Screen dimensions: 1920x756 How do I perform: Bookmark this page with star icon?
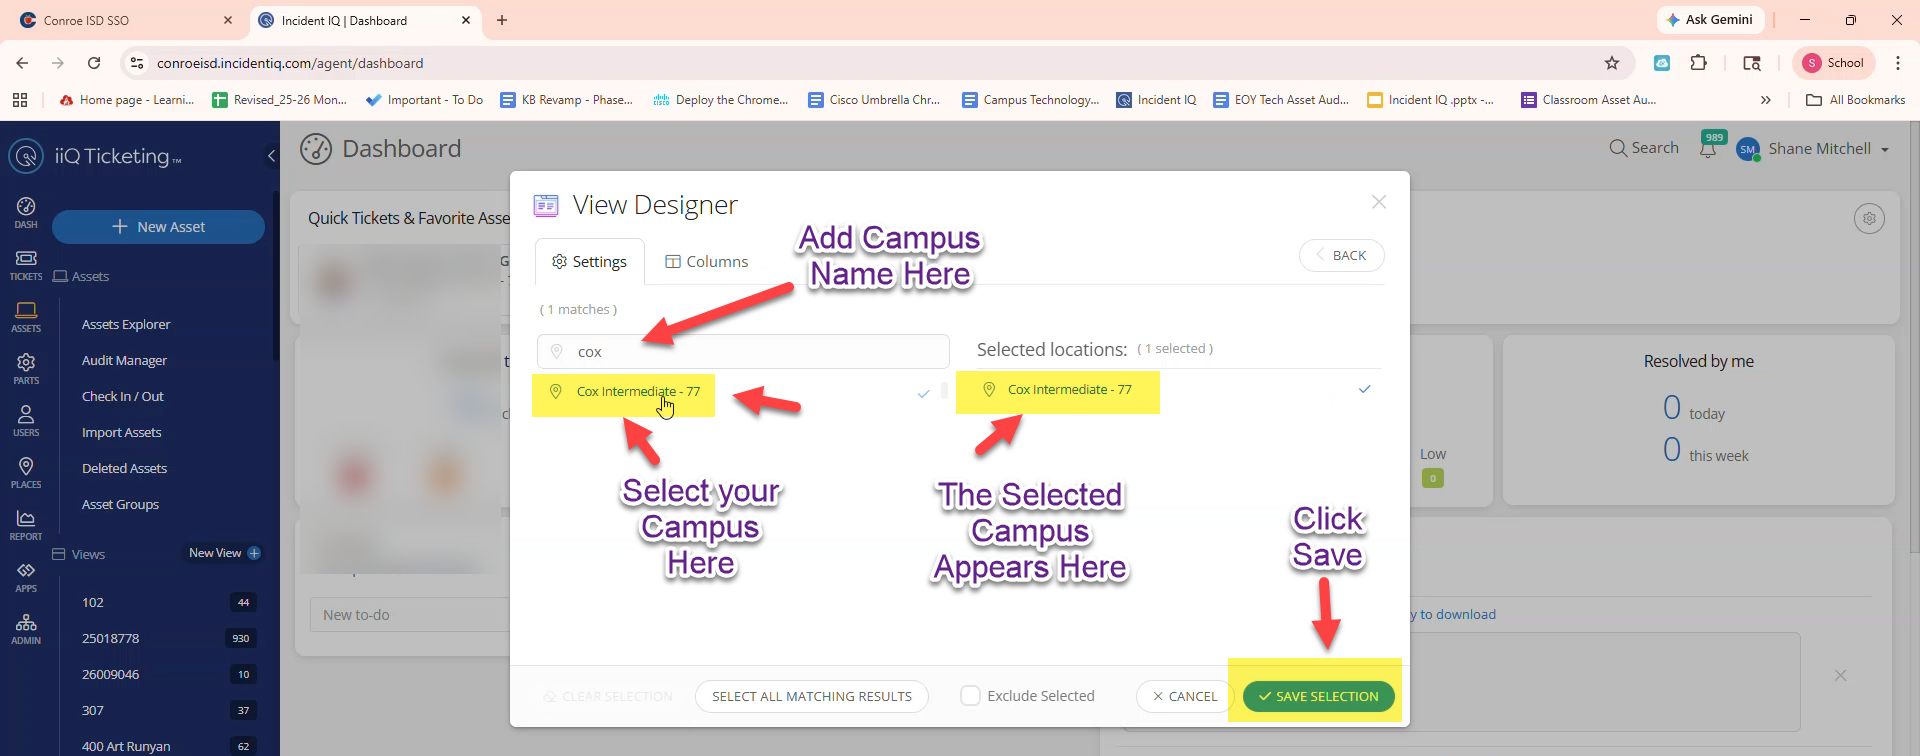(1612, 63)
